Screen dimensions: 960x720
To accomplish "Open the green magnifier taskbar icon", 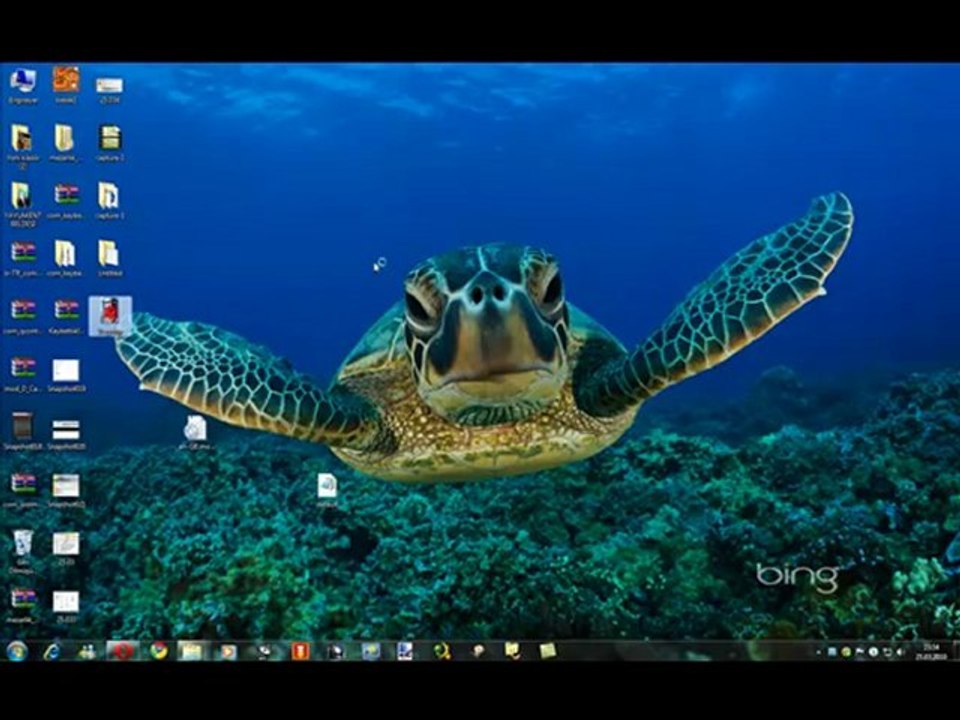I will pyautogui.click(x=442, y=651).
